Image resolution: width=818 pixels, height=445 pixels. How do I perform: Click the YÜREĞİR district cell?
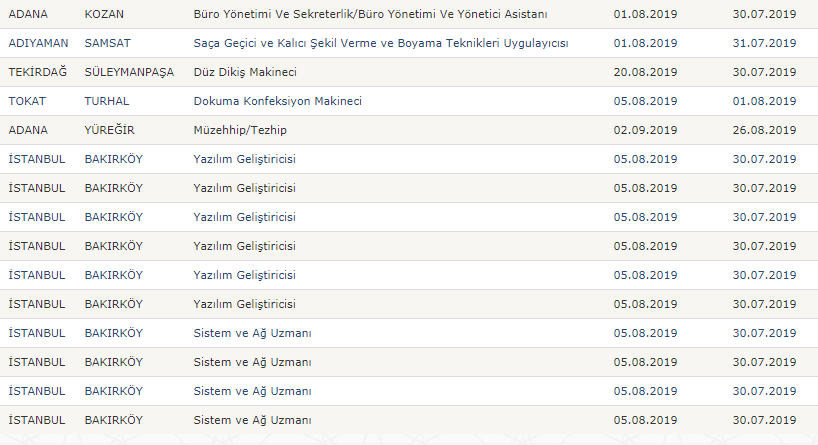108,130
